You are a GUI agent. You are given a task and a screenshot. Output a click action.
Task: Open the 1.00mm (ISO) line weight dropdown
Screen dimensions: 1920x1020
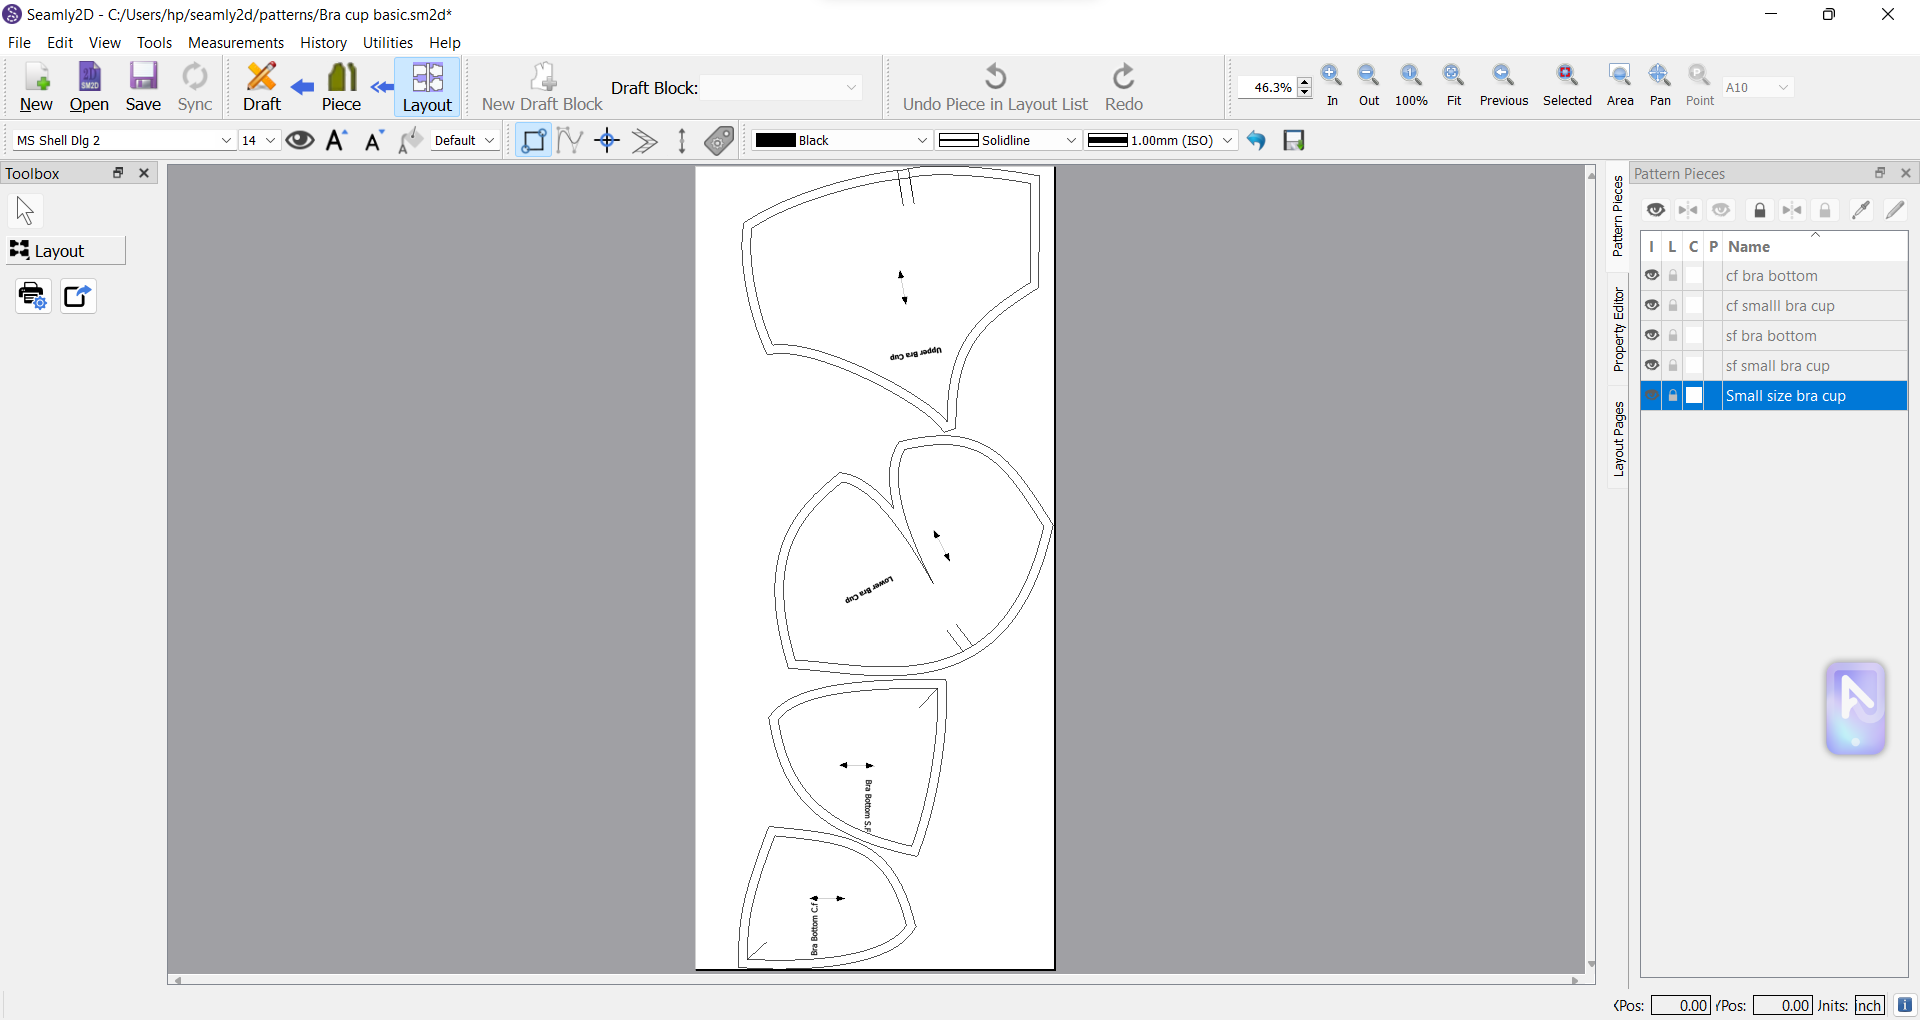point(1161,140)
